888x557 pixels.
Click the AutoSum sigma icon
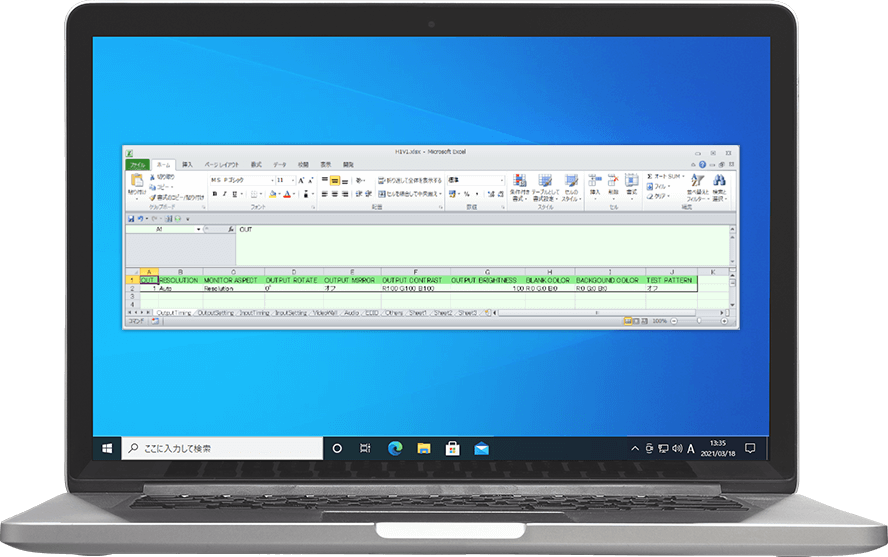click(650, 176)
